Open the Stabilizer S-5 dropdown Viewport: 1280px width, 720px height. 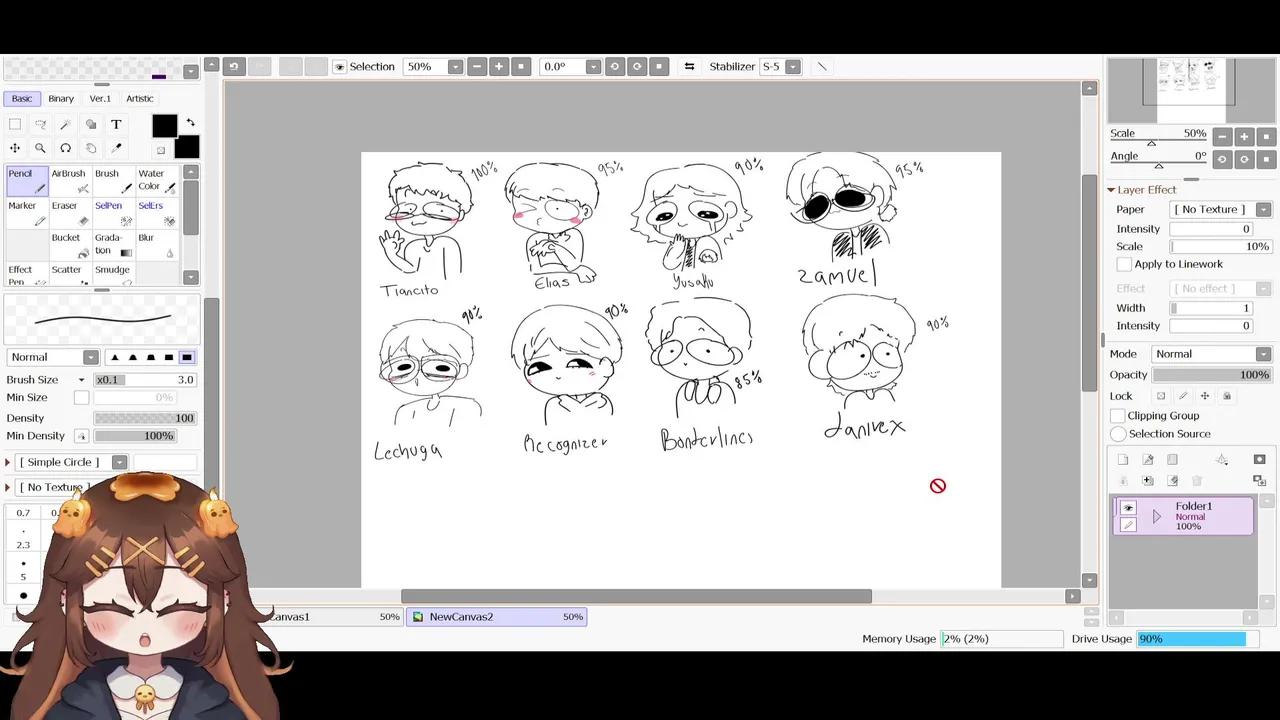tap(793, 67)
